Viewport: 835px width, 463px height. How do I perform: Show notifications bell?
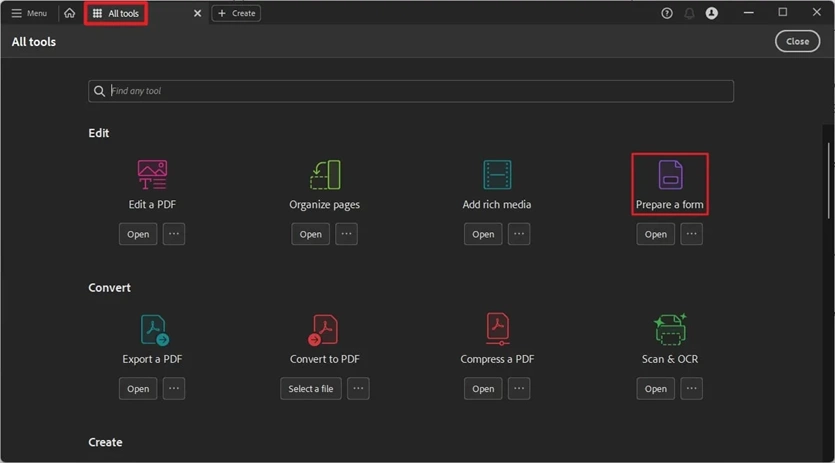click(689, 13)
